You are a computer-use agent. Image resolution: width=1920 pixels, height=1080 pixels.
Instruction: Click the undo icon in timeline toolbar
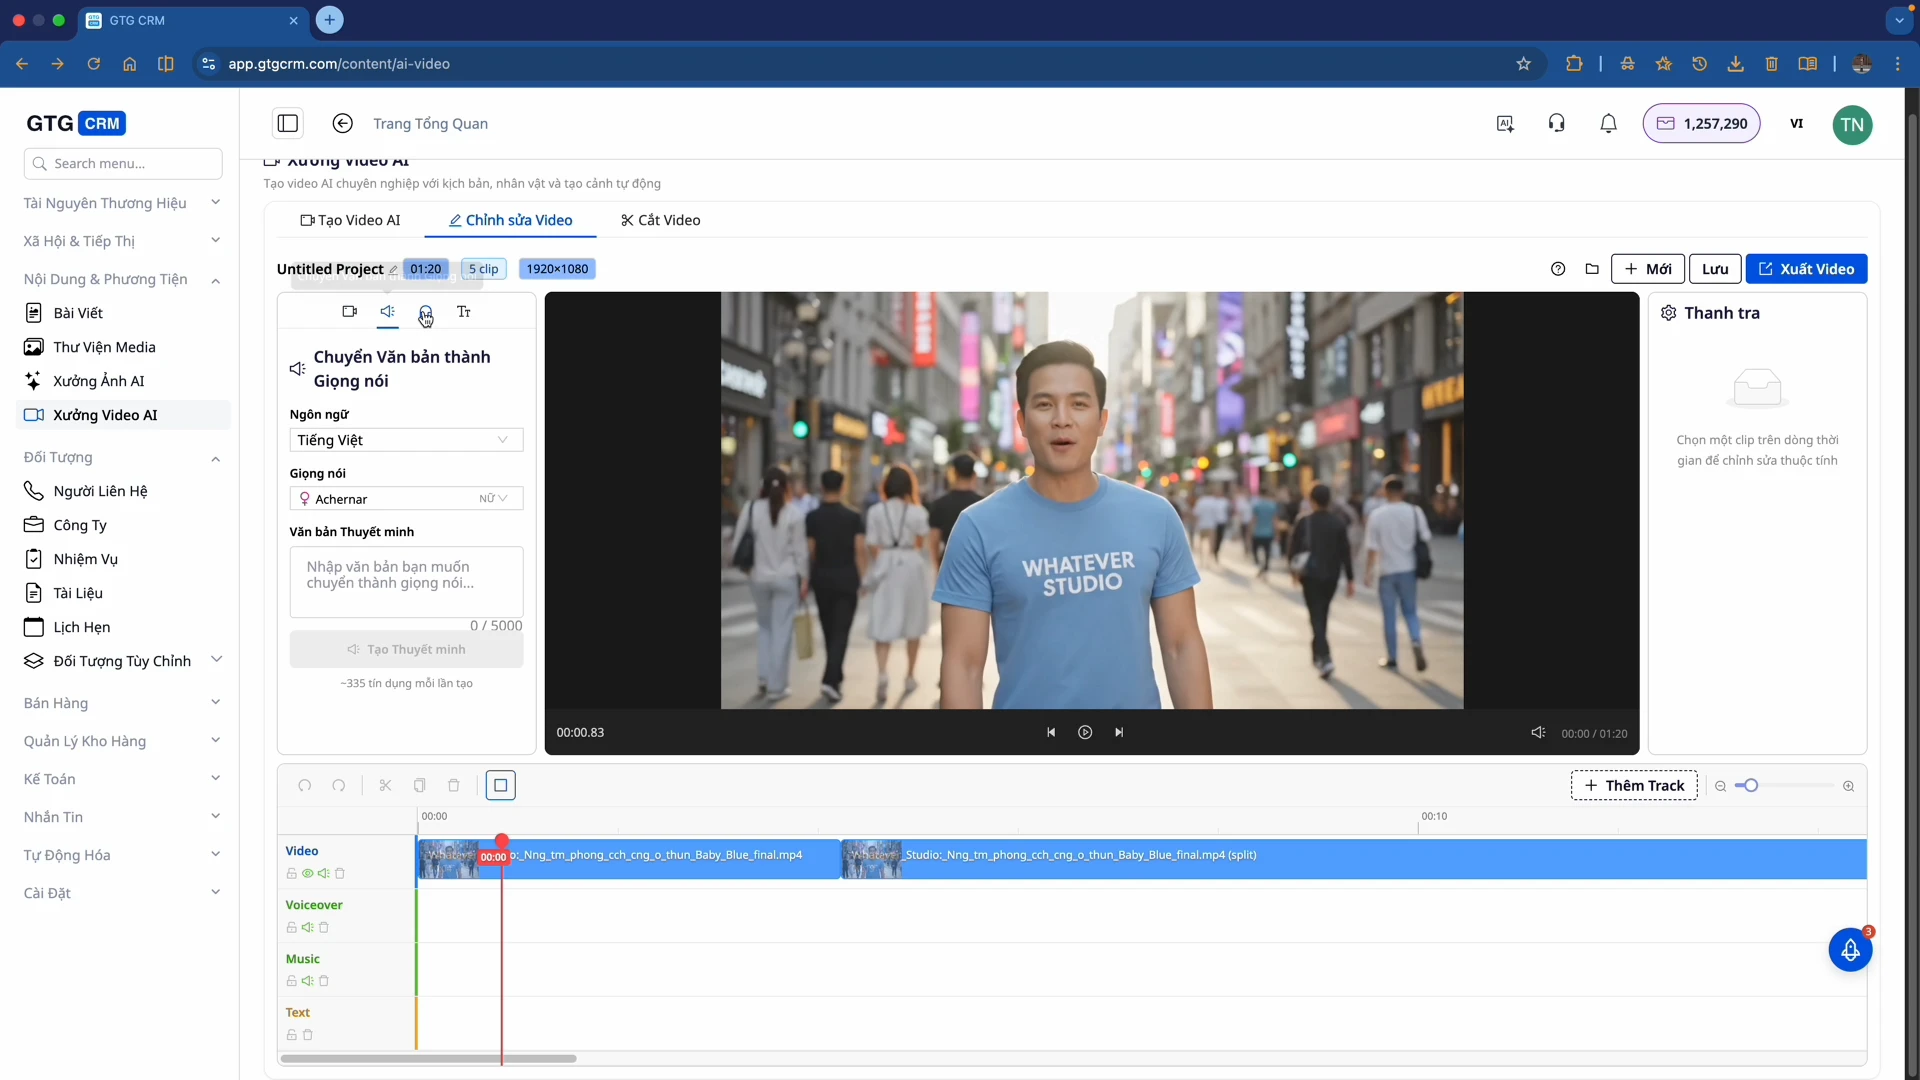pos(305,786)
